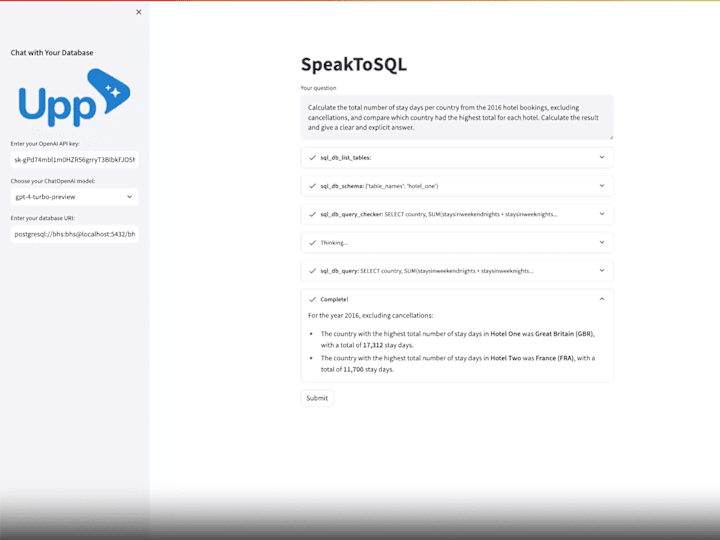Image resolution: width=720 pixels, height=540 pixels.
Task: Click the sql_db_schema step label
Action: pyautogui.click(x=379, y=186)
